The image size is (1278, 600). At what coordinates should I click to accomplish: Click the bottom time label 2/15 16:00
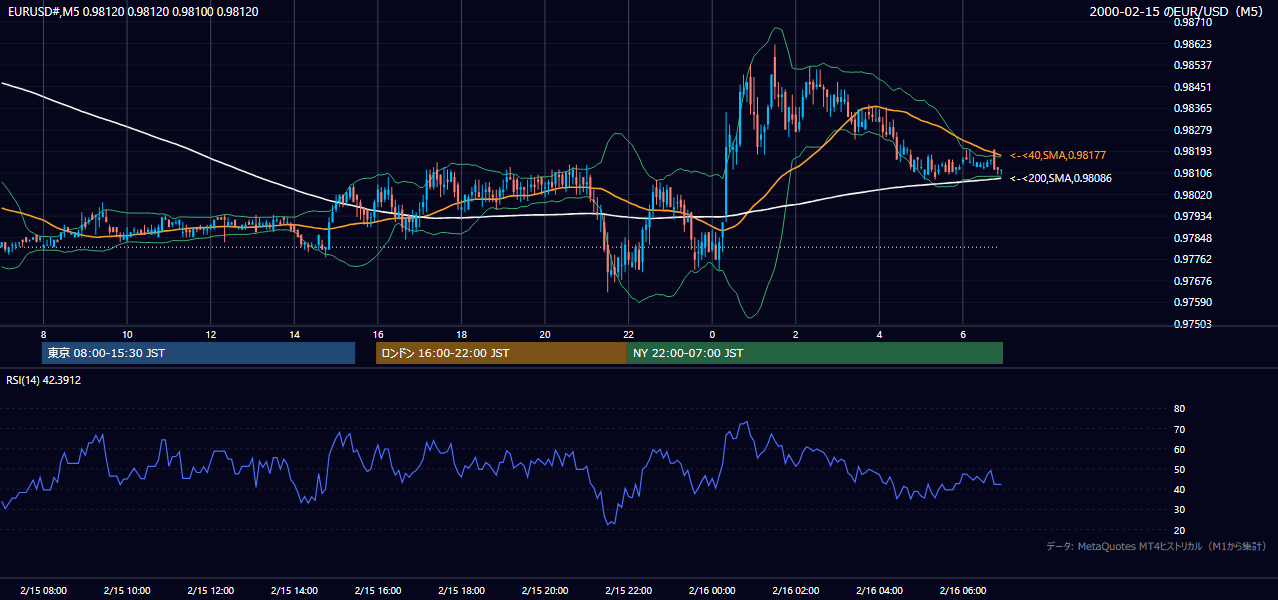click(378, 591)
